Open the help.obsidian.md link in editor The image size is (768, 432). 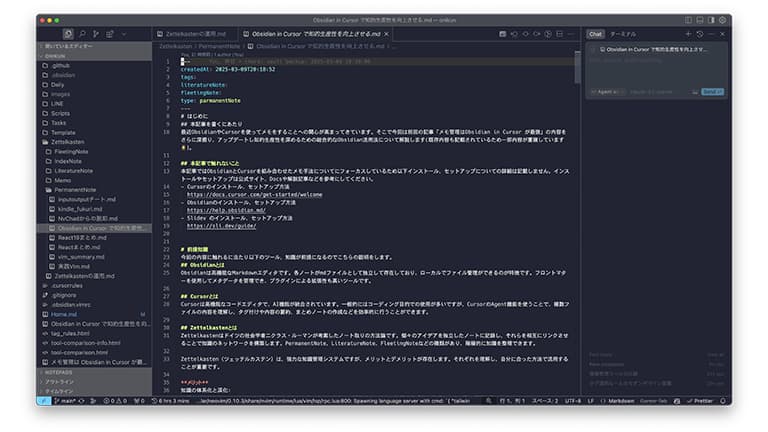click(226, 210)
